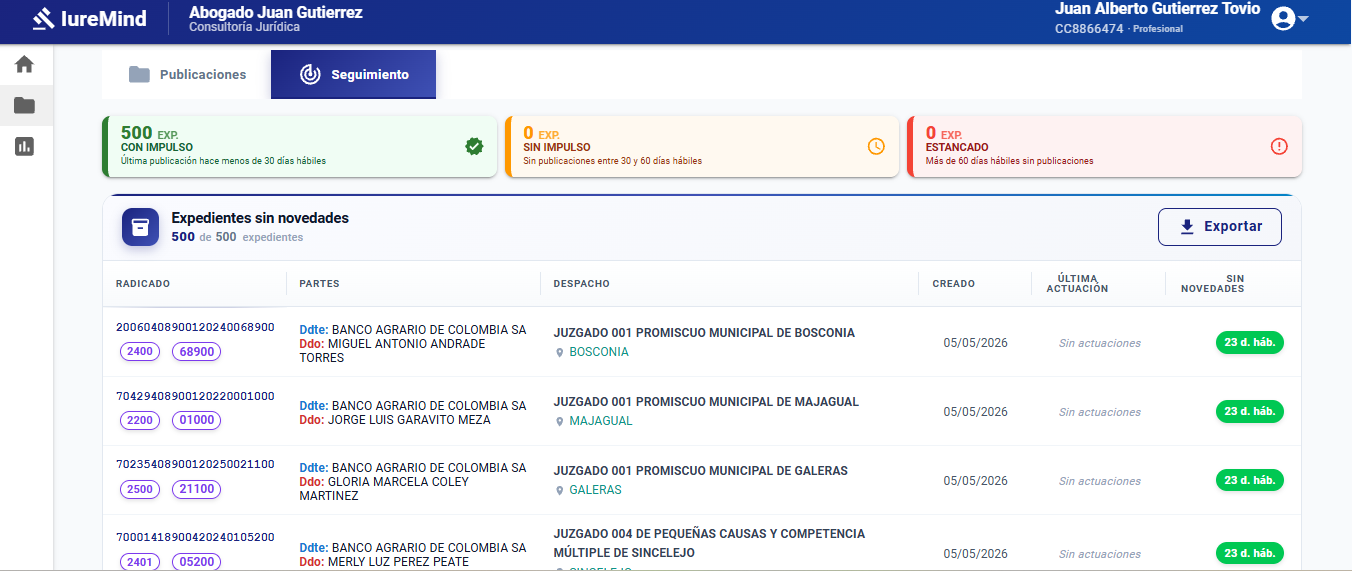Click the green verified check icon

(x=474, y=146)
